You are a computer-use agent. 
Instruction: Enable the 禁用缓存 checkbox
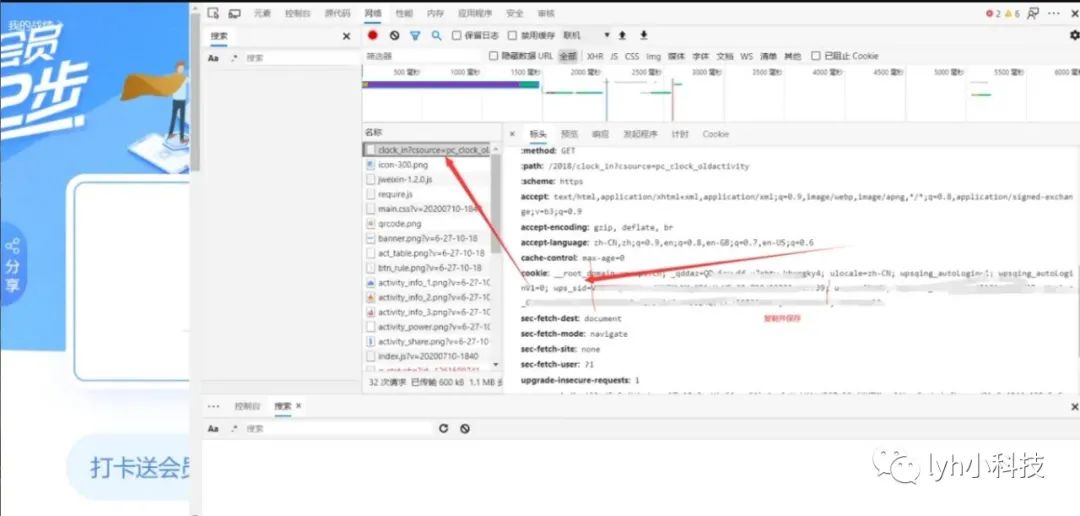[511, 35]
